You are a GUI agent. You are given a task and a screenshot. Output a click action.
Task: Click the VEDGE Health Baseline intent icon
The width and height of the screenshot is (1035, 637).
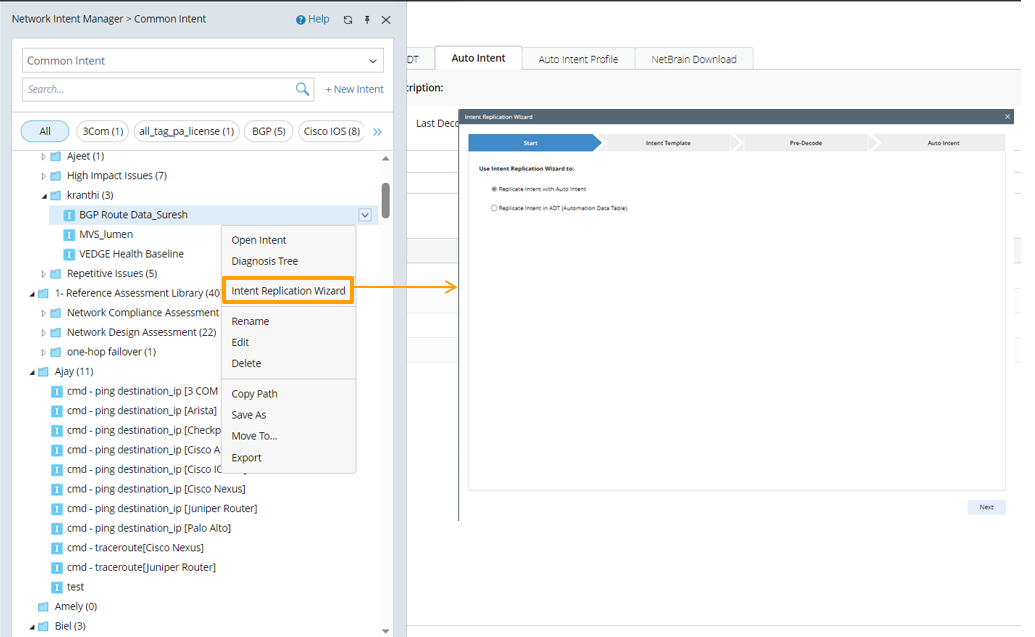pyautogui.click(x=69, y=254)
